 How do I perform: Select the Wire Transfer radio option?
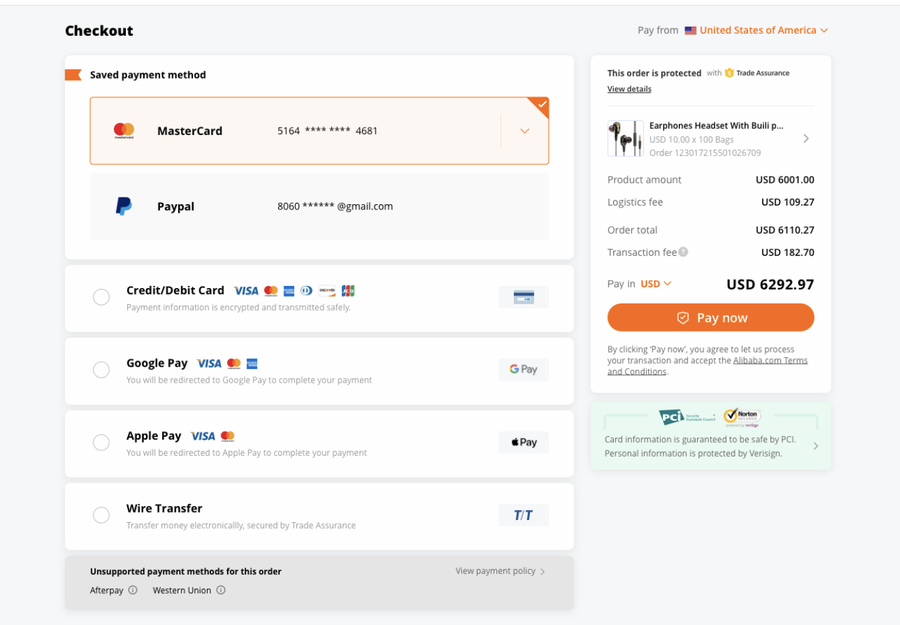pyautogui.click(x=101, y=515)
